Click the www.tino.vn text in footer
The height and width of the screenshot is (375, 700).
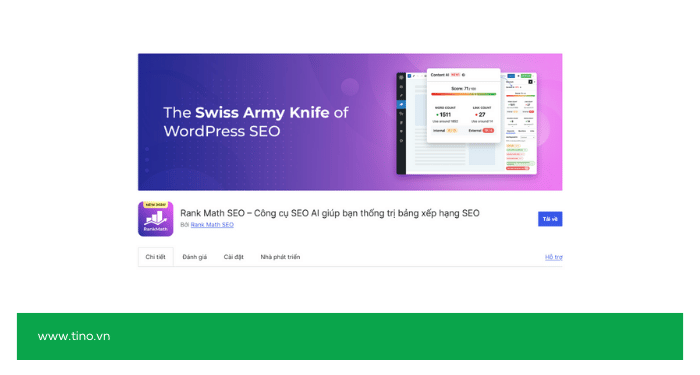tap(74, 336)
